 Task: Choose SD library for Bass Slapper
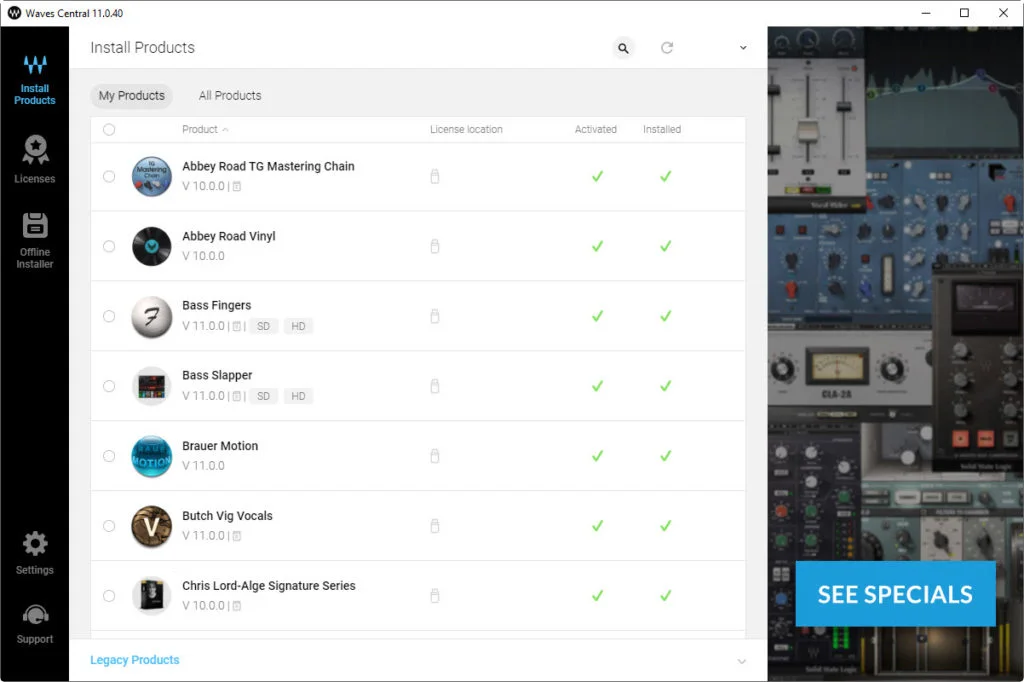(263, 396)
